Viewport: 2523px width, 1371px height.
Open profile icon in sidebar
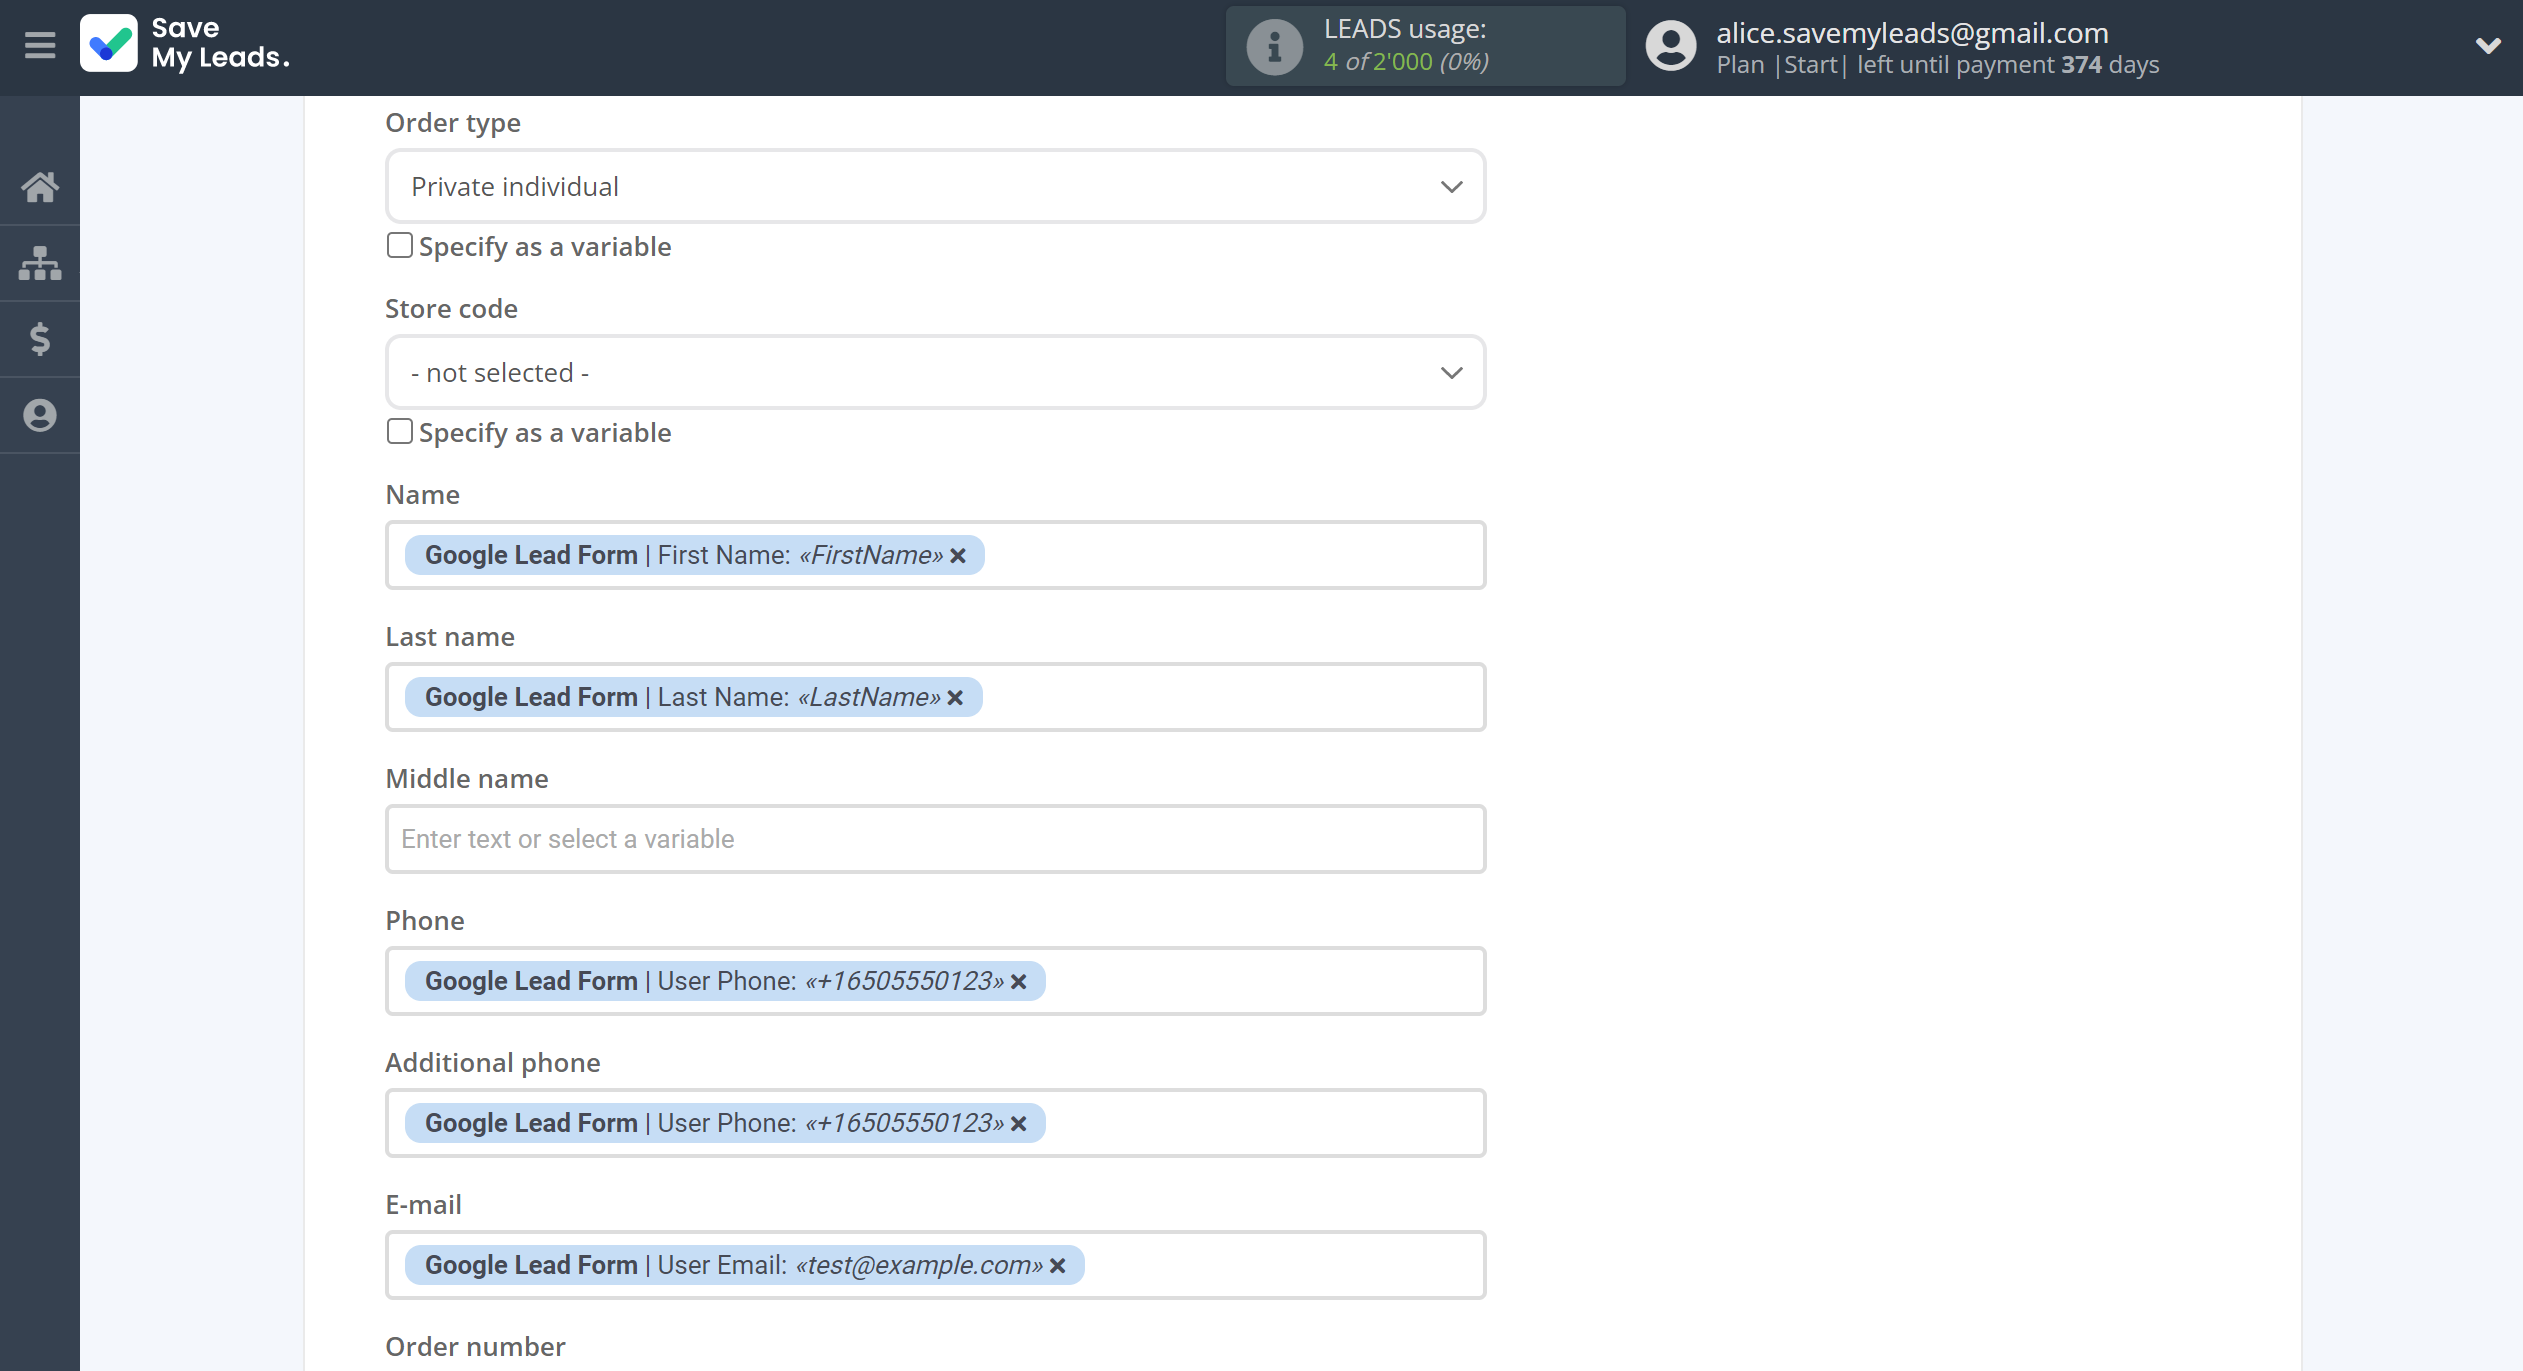[40, 415]
